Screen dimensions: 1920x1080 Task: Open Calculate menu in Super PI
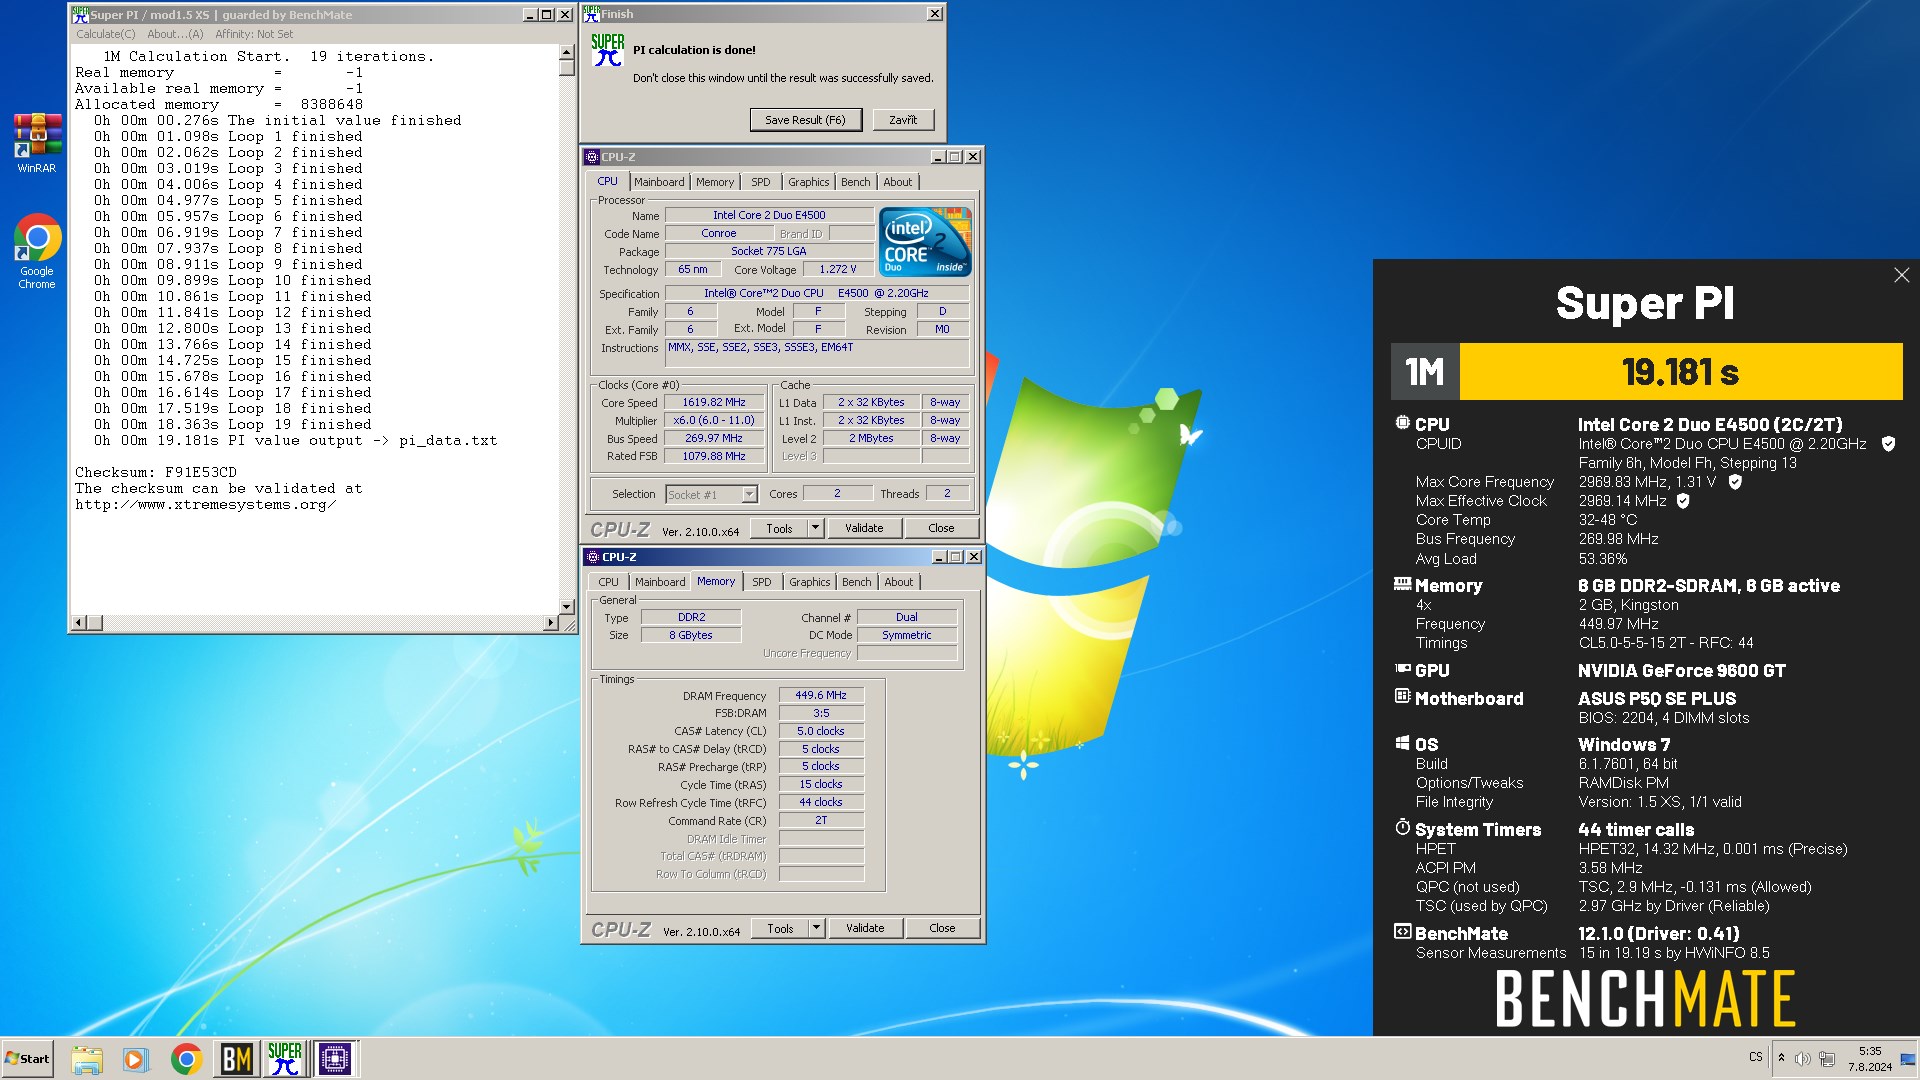coord(106,34)
